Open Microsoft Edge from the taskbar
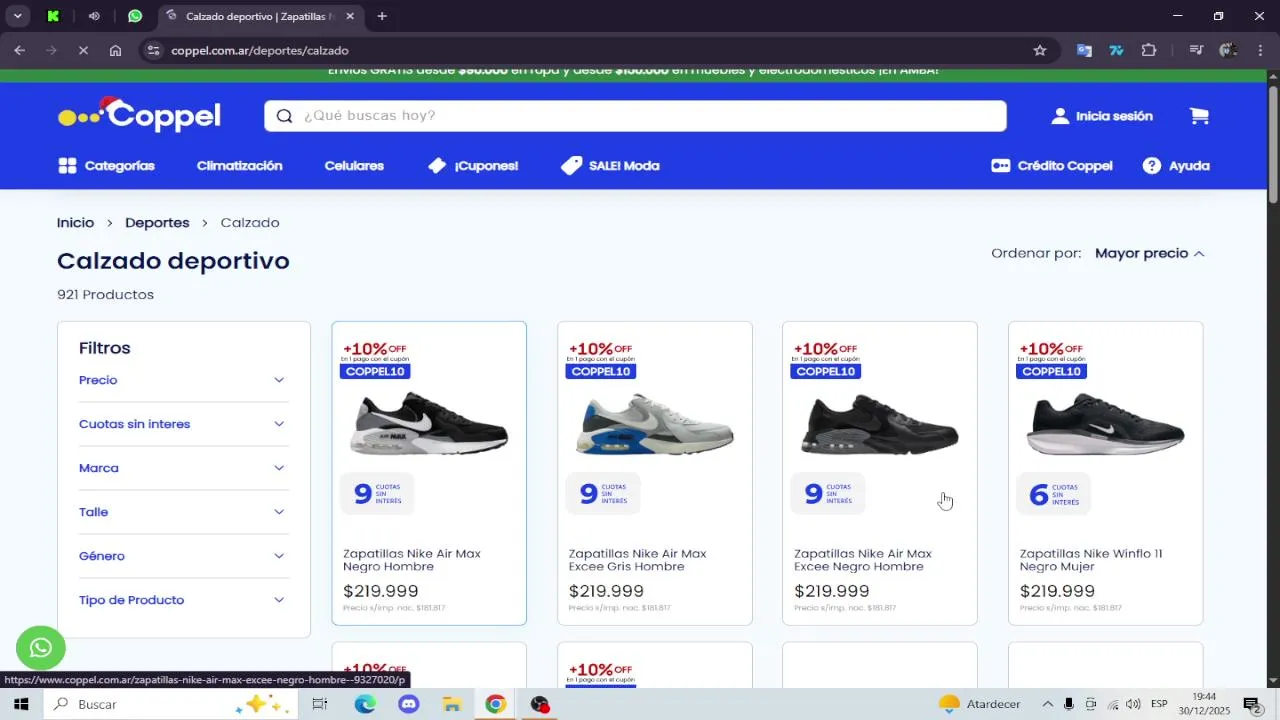 365,704
